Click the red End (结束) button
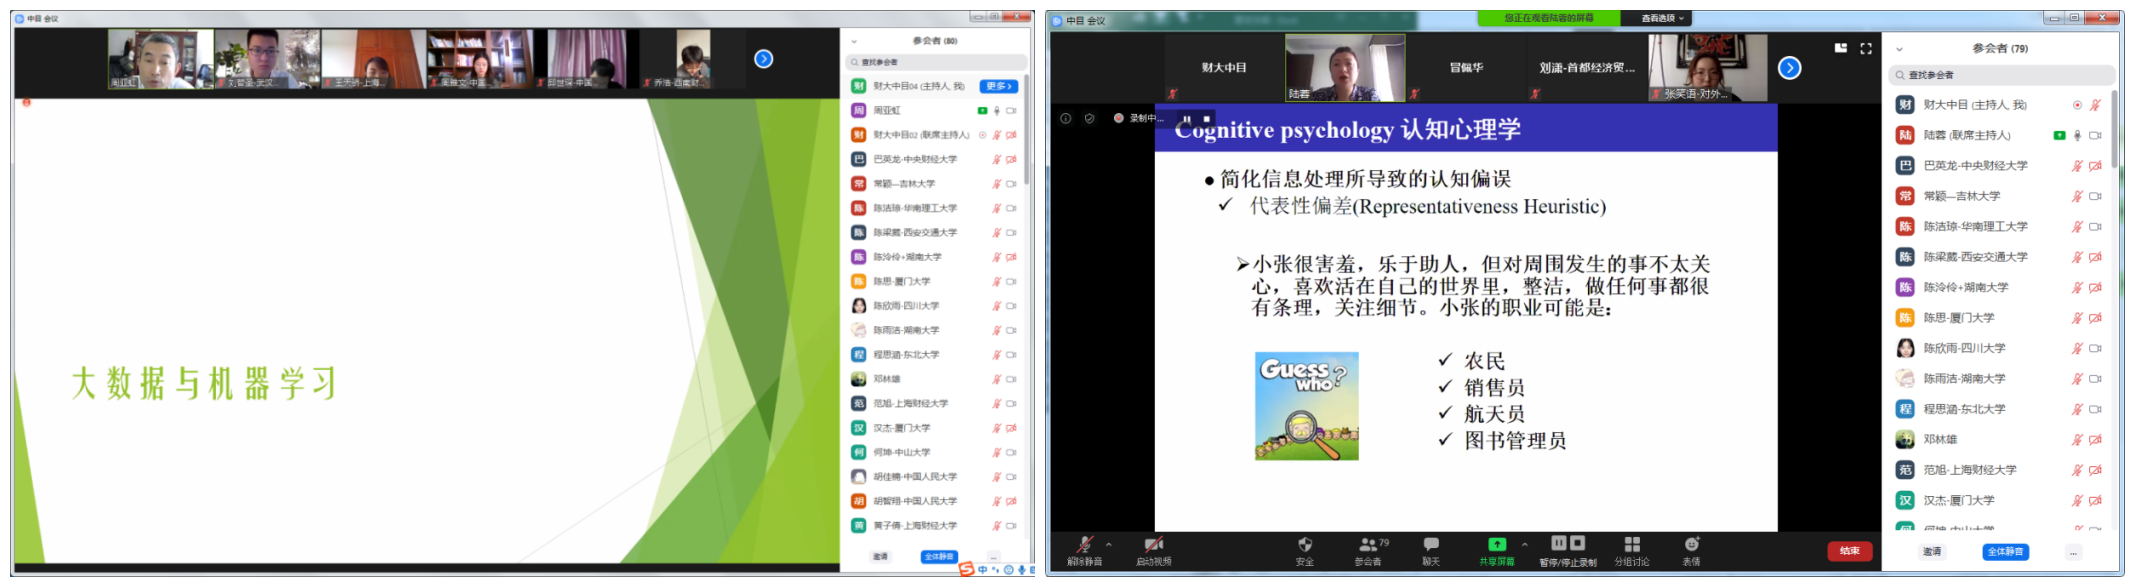The height and width of the screenshot is (587, 2135). pos(1849,551)
